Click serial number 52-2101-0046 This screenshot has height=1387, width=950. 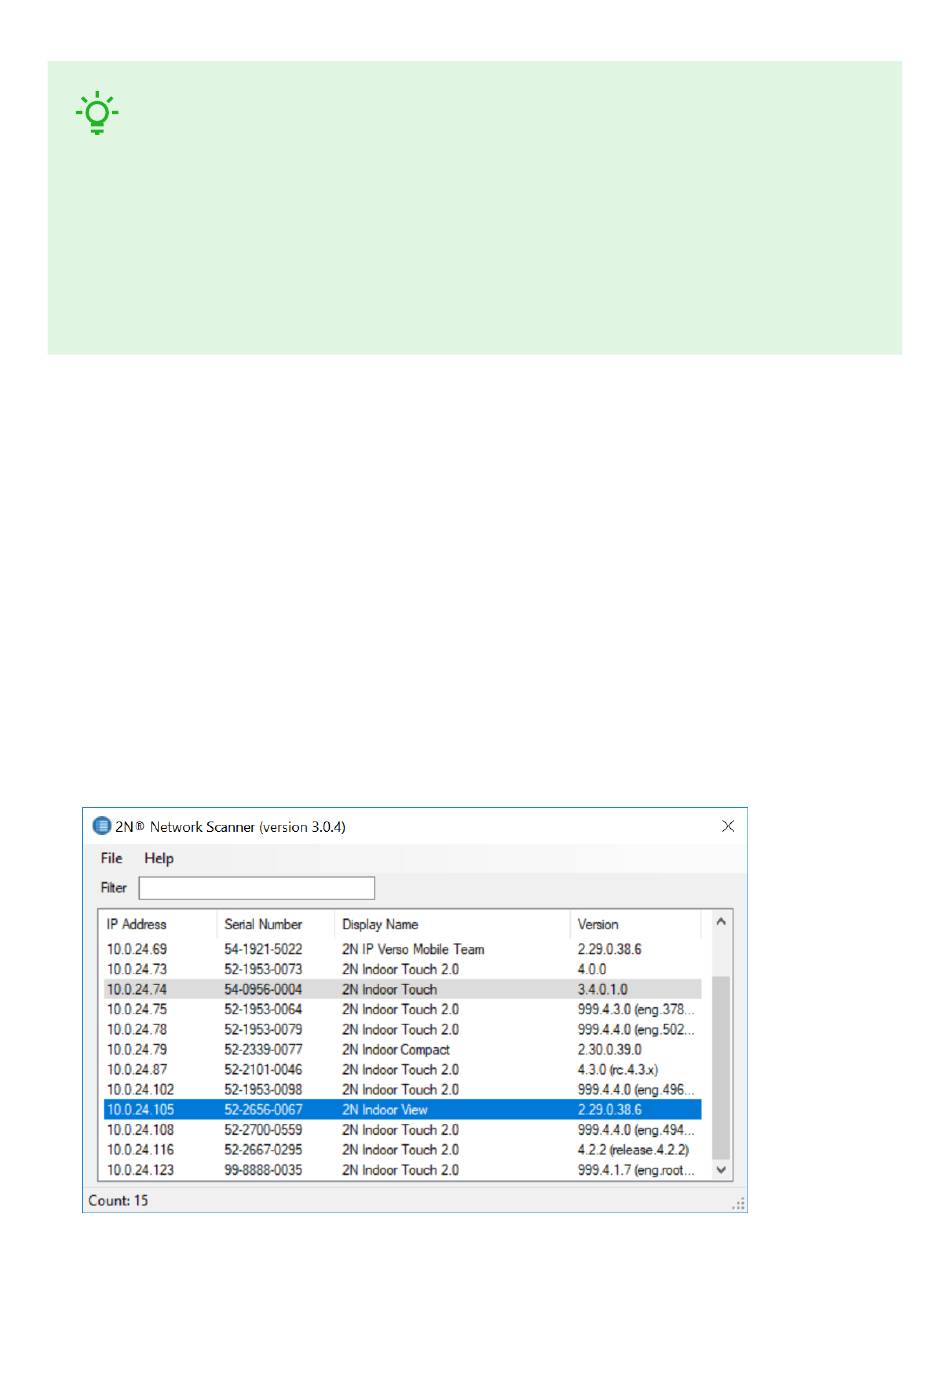263,1069
